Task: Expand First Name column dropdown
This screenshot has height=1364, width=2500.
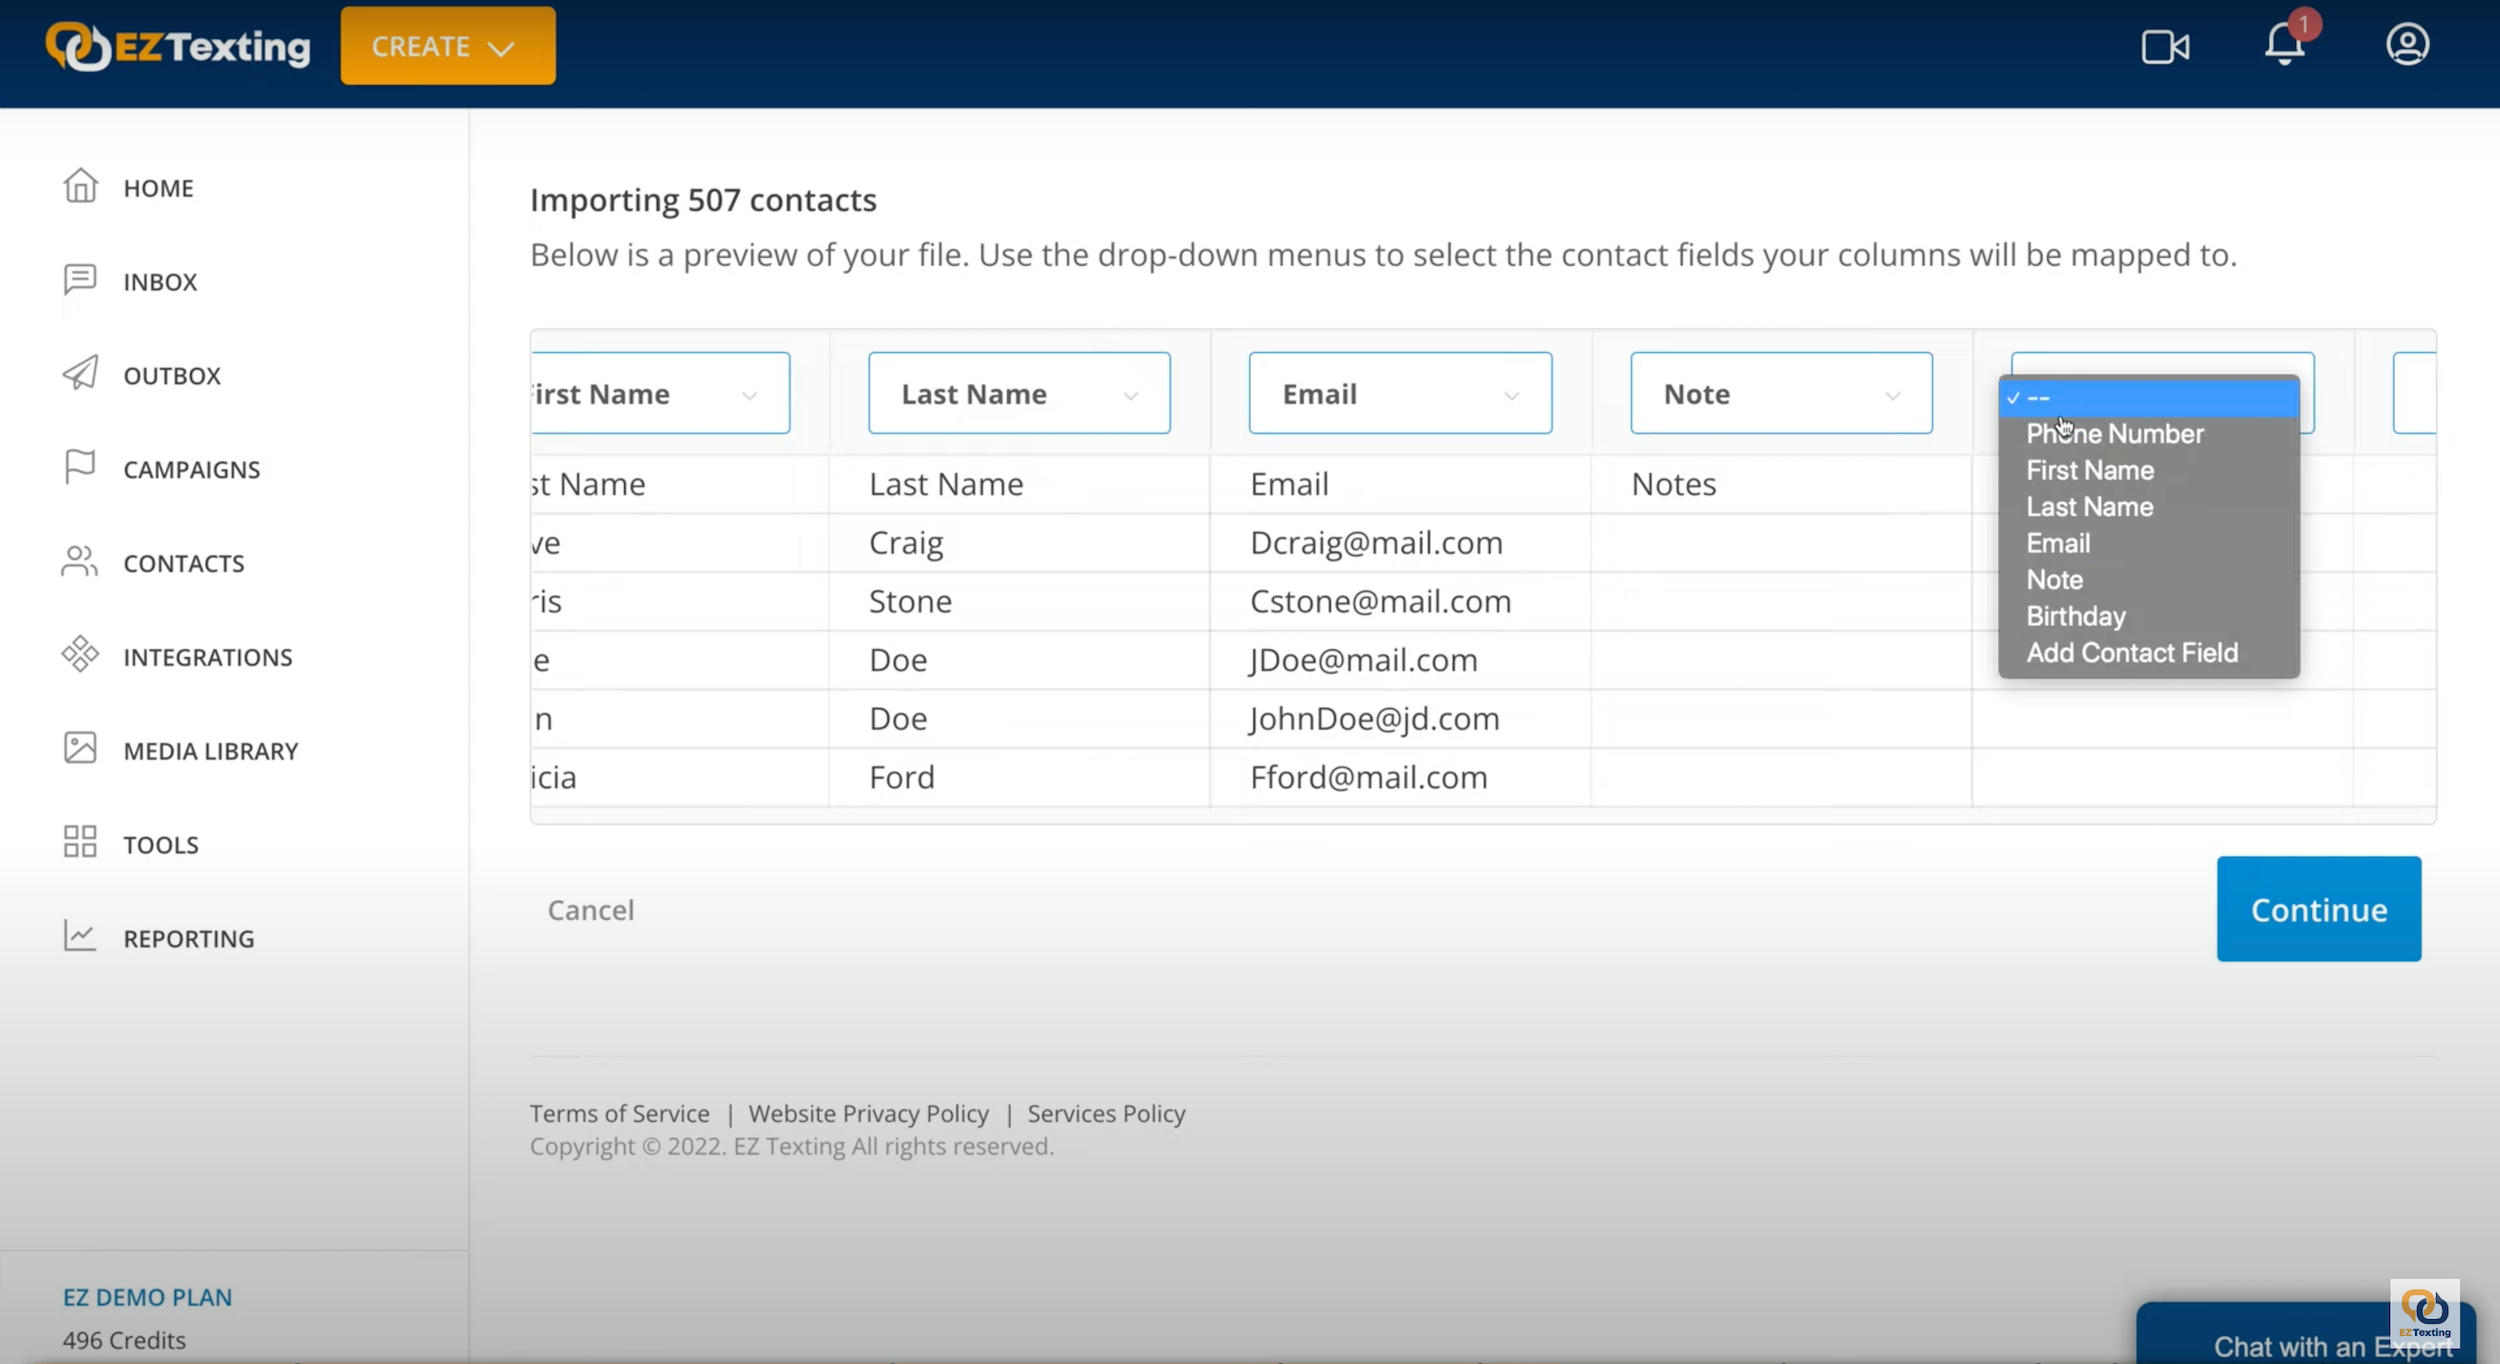Action: pyautogui.click(x=751, y=393)
